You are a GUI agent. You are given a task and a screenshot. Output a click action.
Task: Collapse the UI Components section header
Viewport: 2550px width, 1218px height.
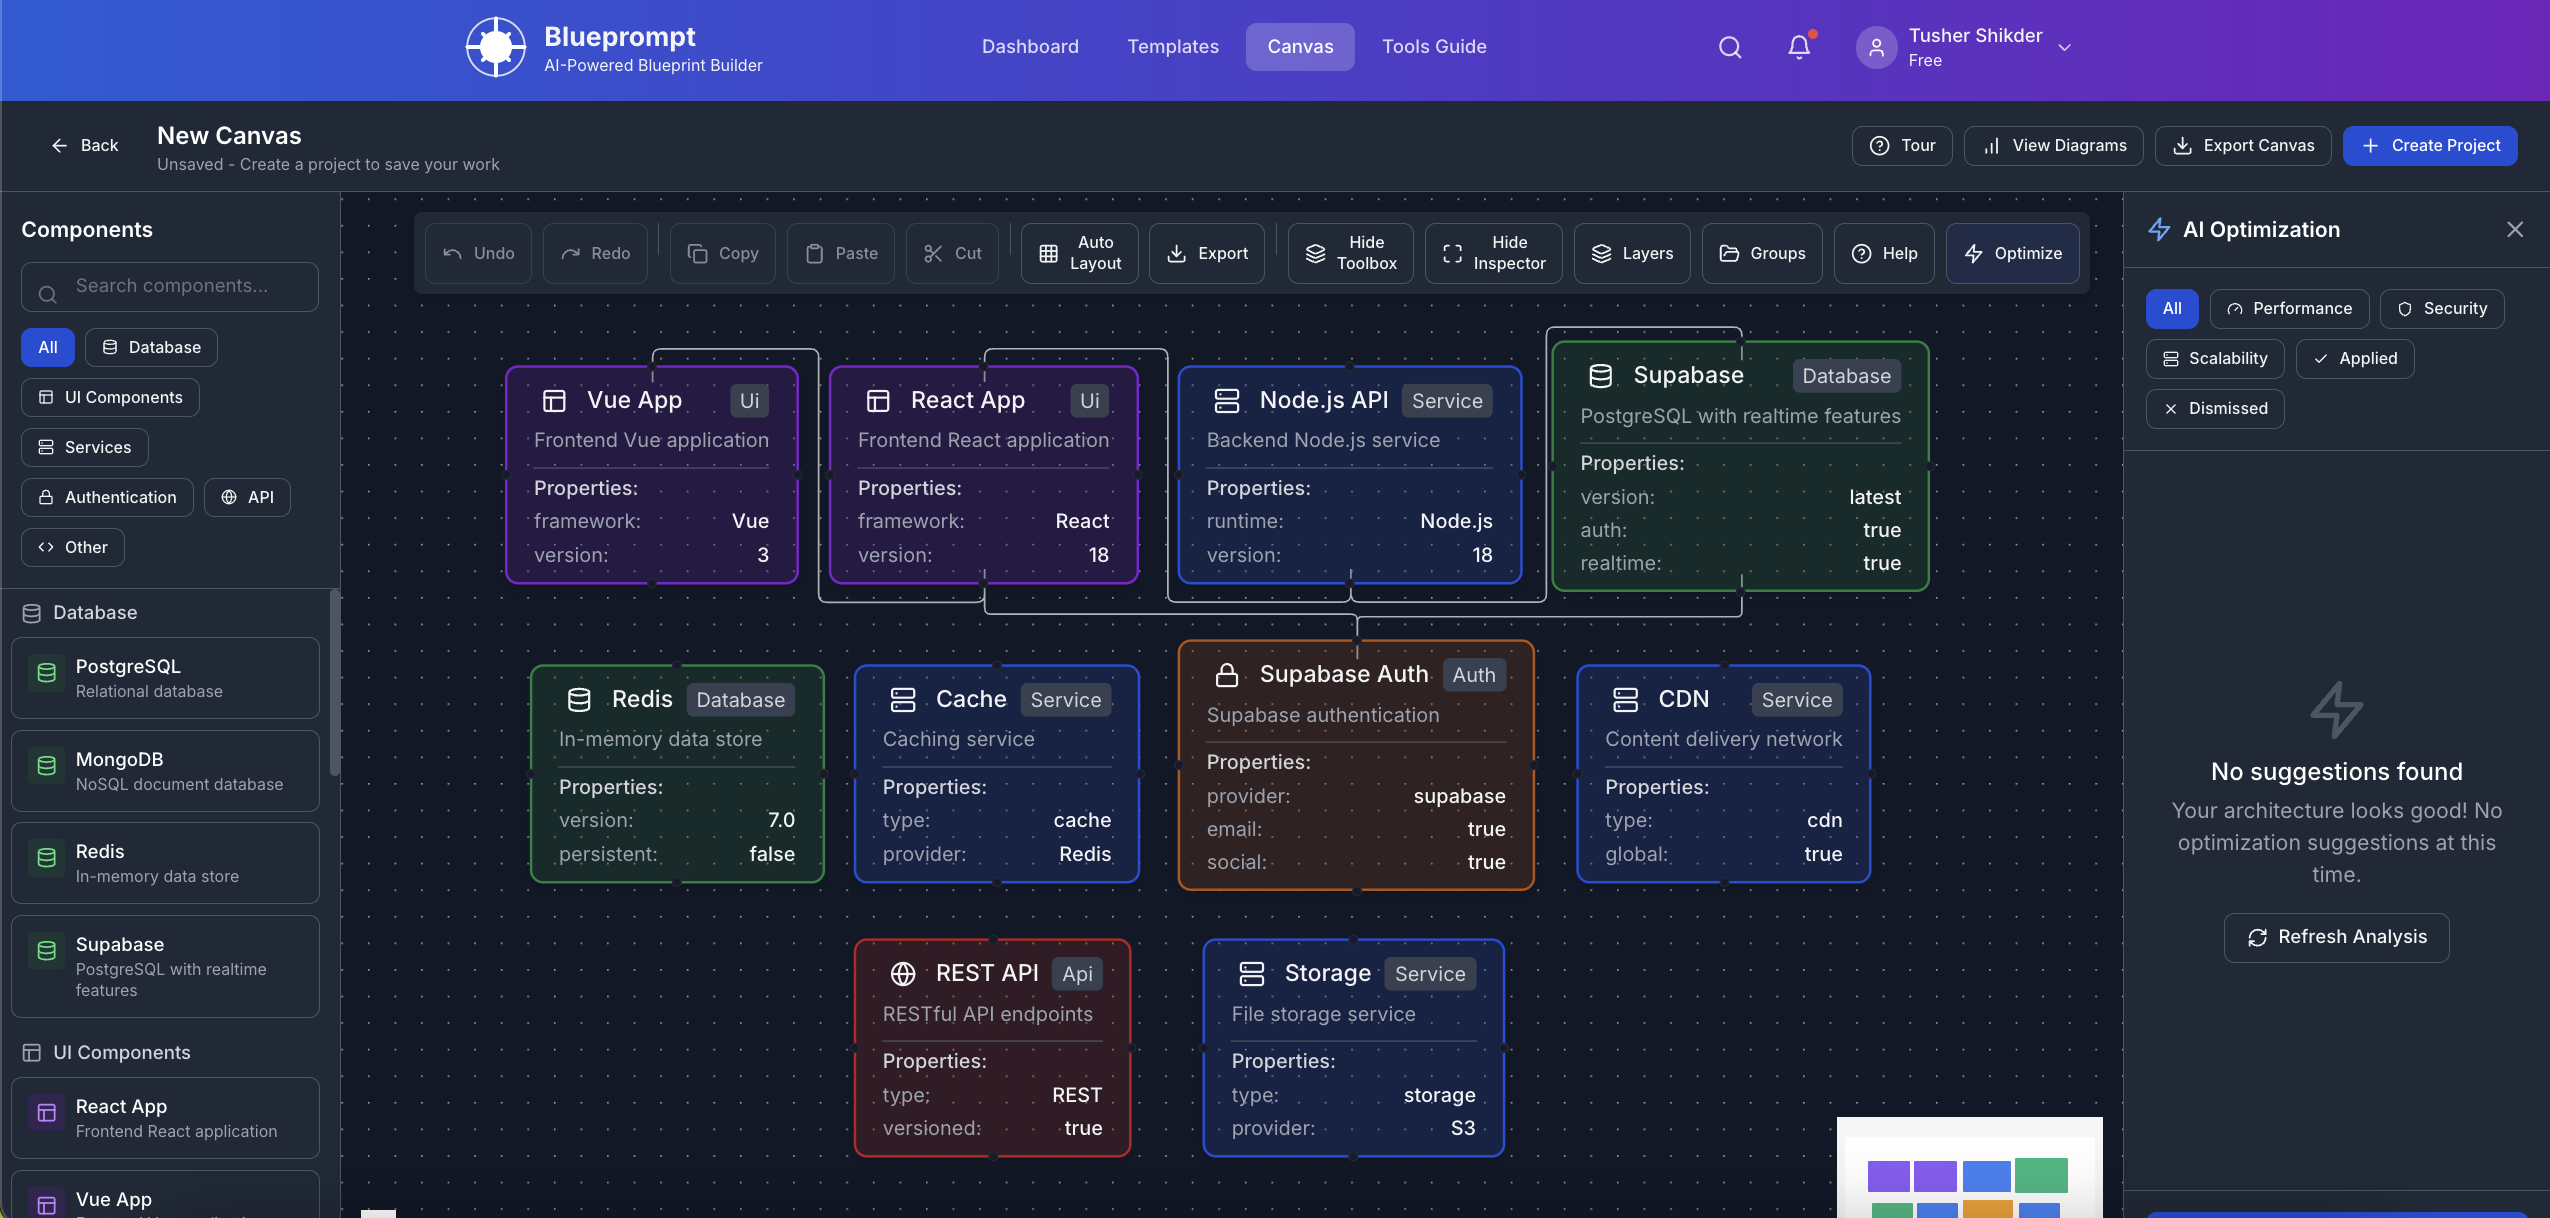(x=121, y=1052)
